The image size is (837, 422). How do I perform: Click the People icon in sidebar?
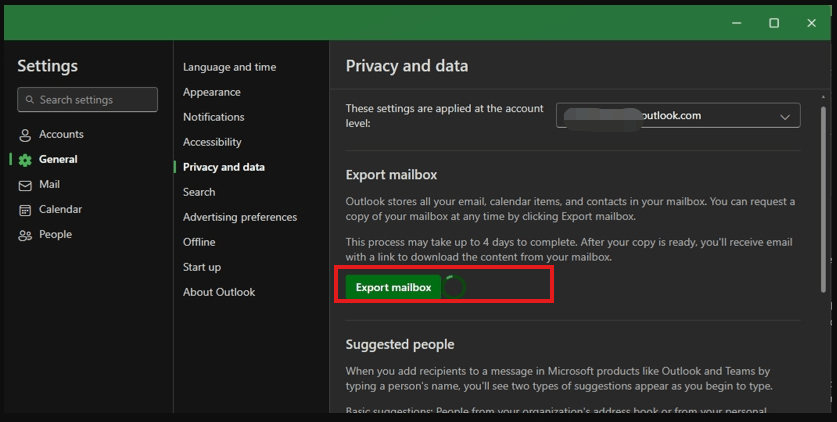point(25,235)
